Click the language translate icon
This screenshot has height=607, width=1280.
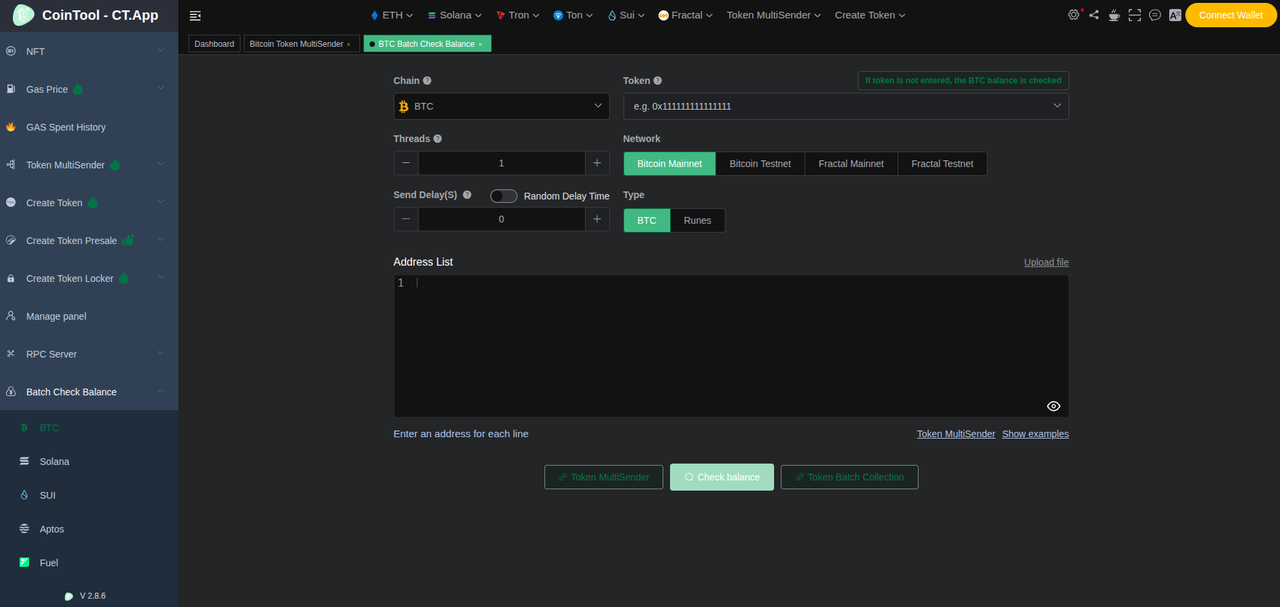click(1174, 15)
